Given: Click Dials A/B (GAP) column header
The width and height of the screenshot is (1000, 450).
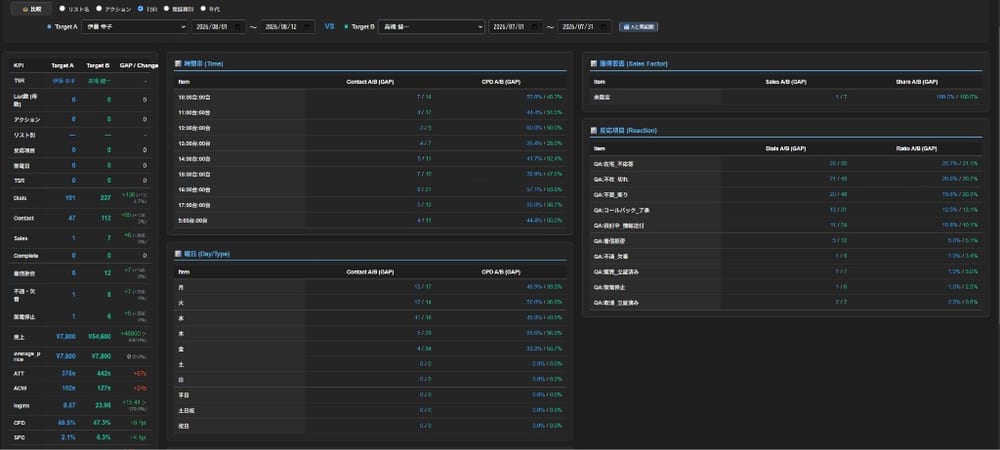Looking at the screenshot, I should (x=786, y=148).
